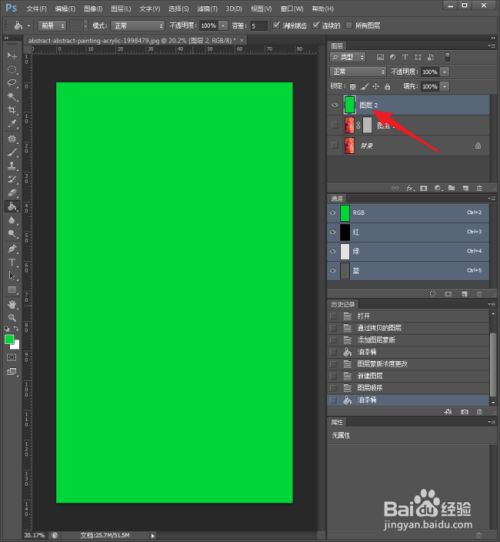Click the green foreground color swatch
Viewport: 500px width, 542px height.
tap(9, 339)
